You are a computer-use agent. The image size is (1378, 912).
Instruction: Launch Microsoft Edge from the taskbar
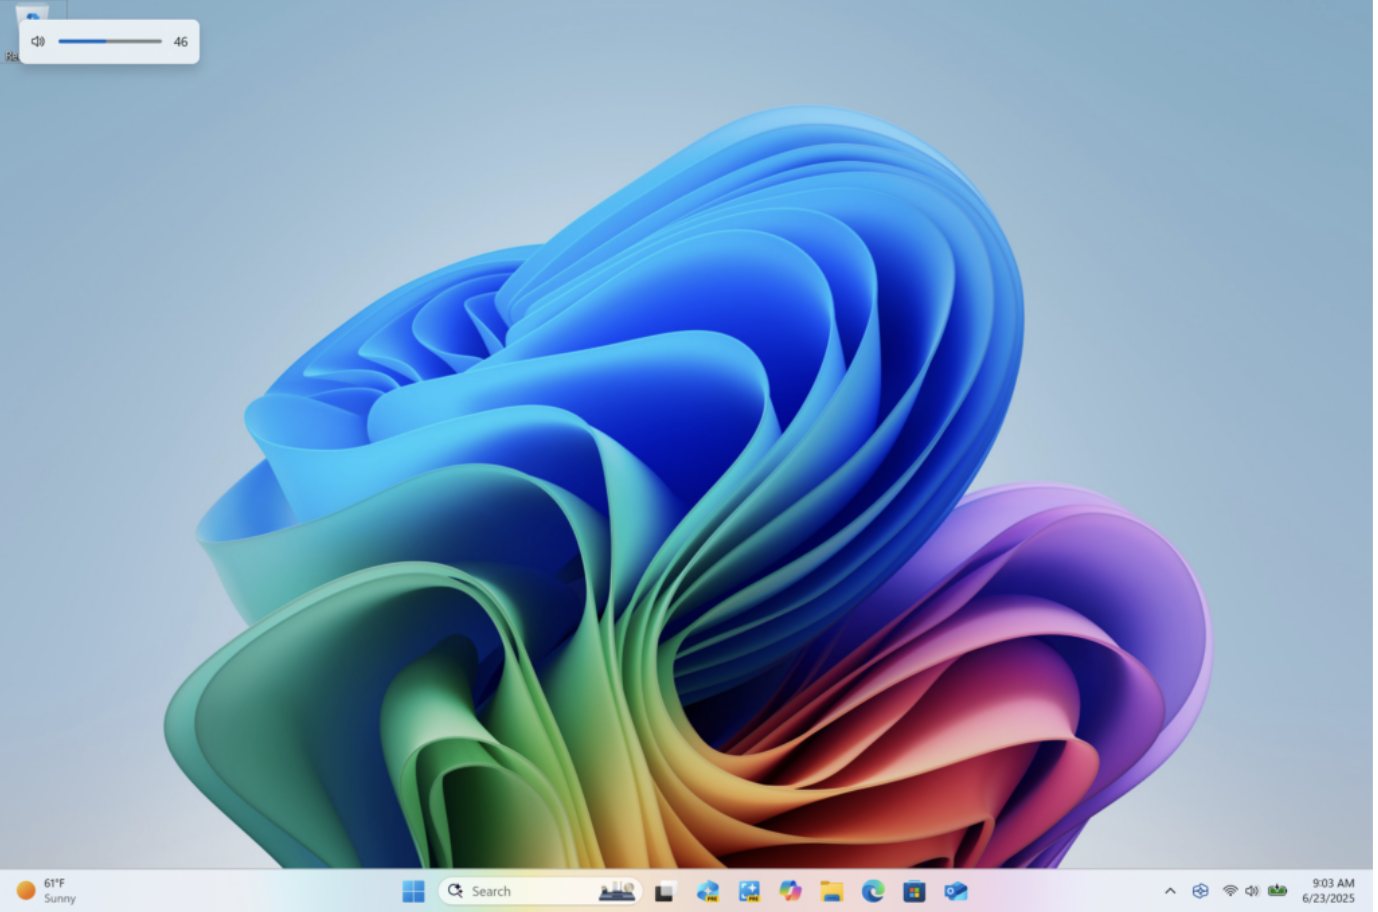tap(871, 890)
